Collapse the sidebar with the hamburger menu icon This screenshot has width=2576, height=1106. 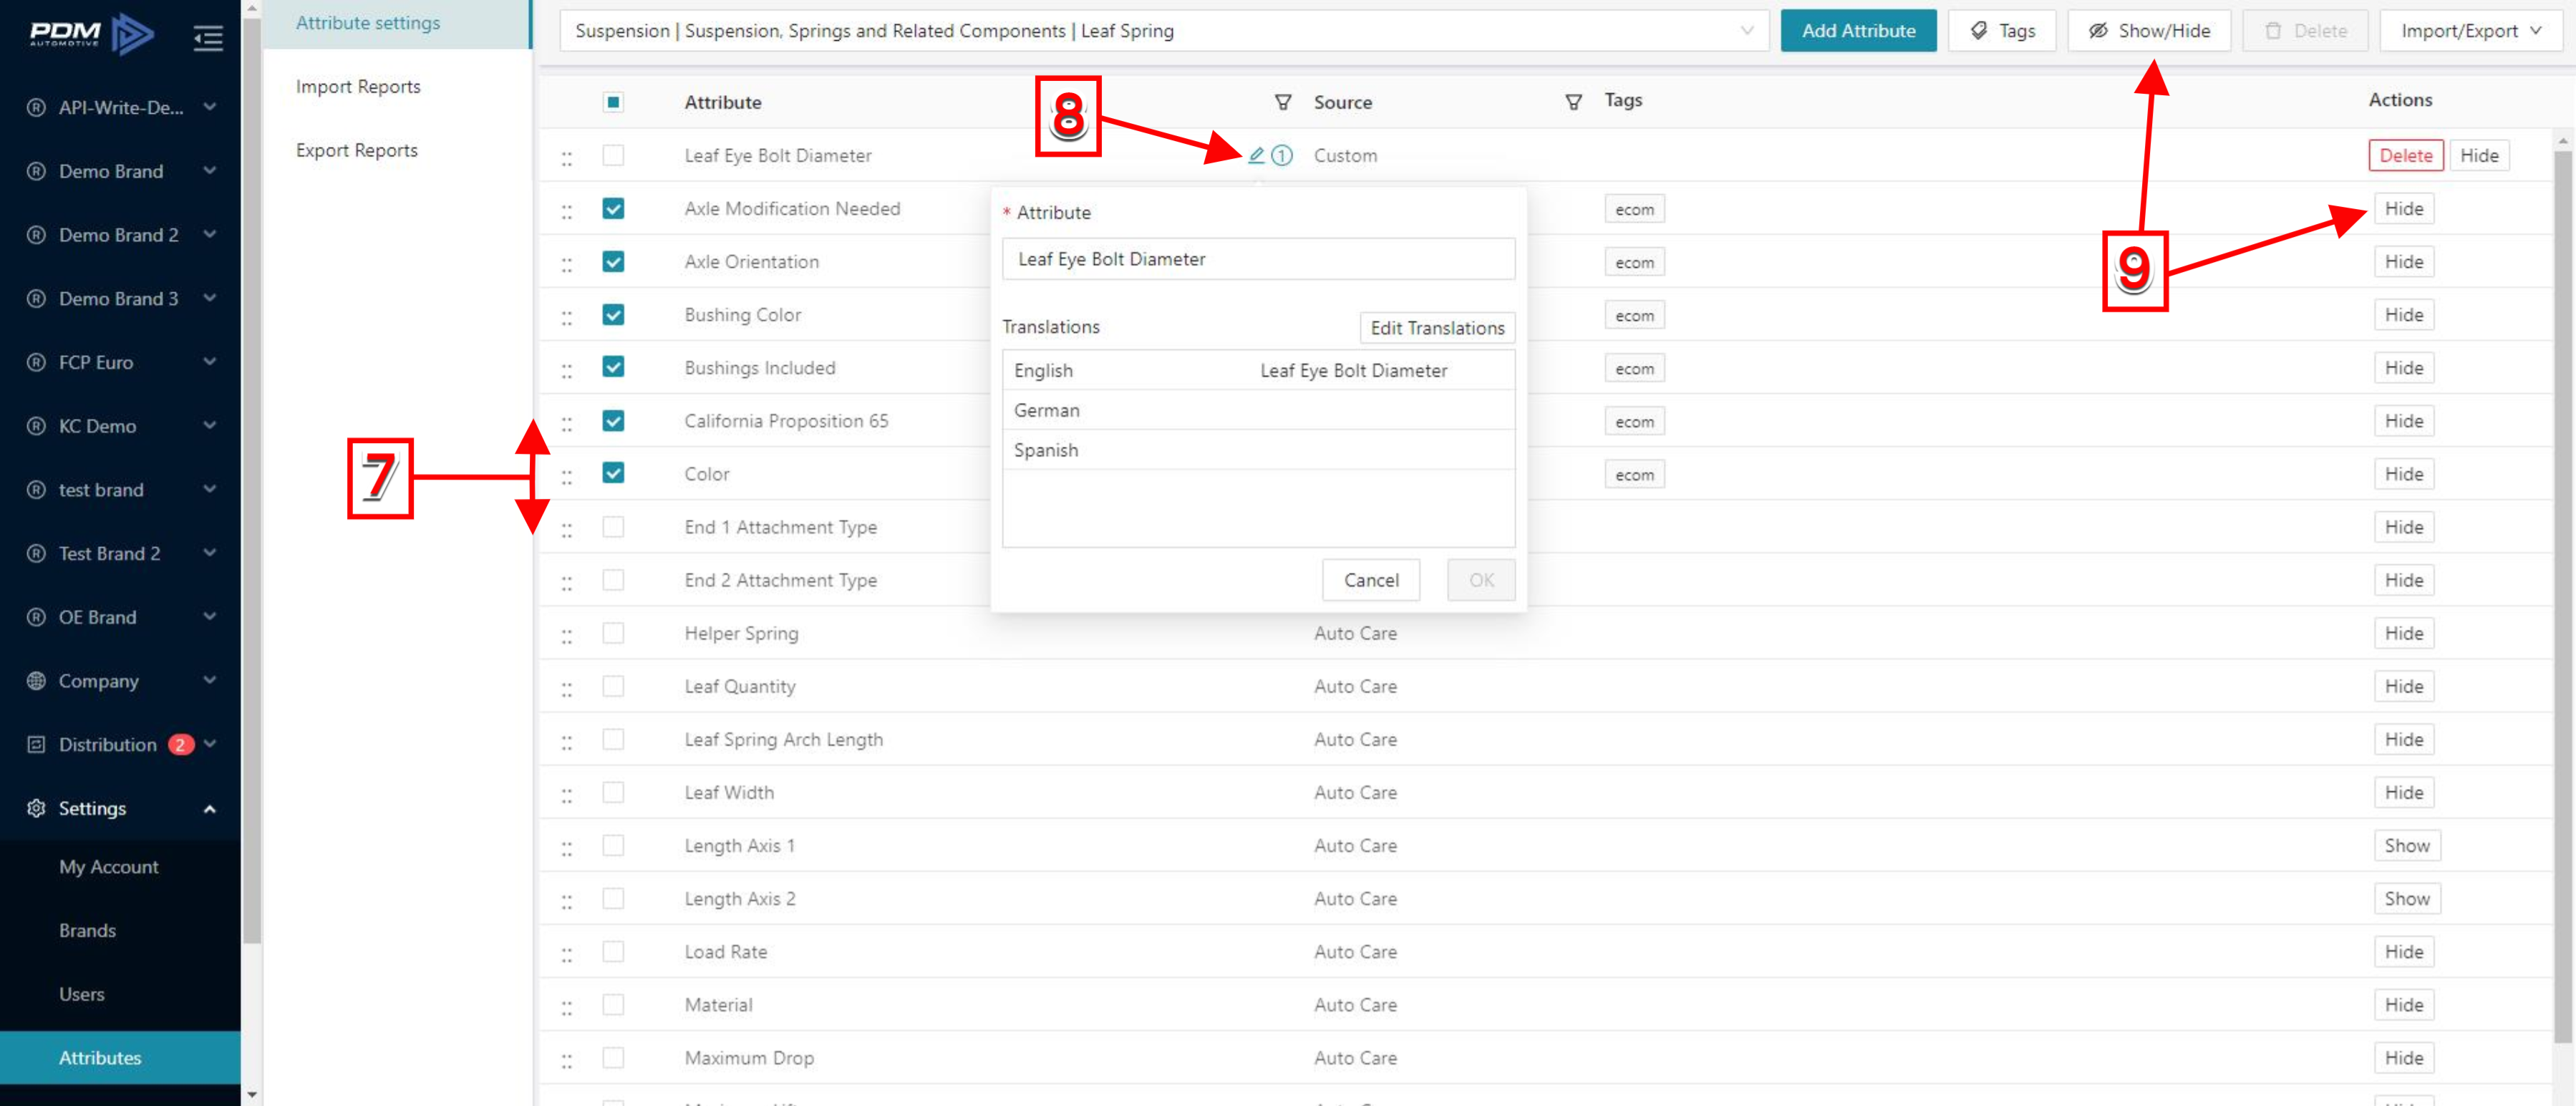tap(208, 38)
